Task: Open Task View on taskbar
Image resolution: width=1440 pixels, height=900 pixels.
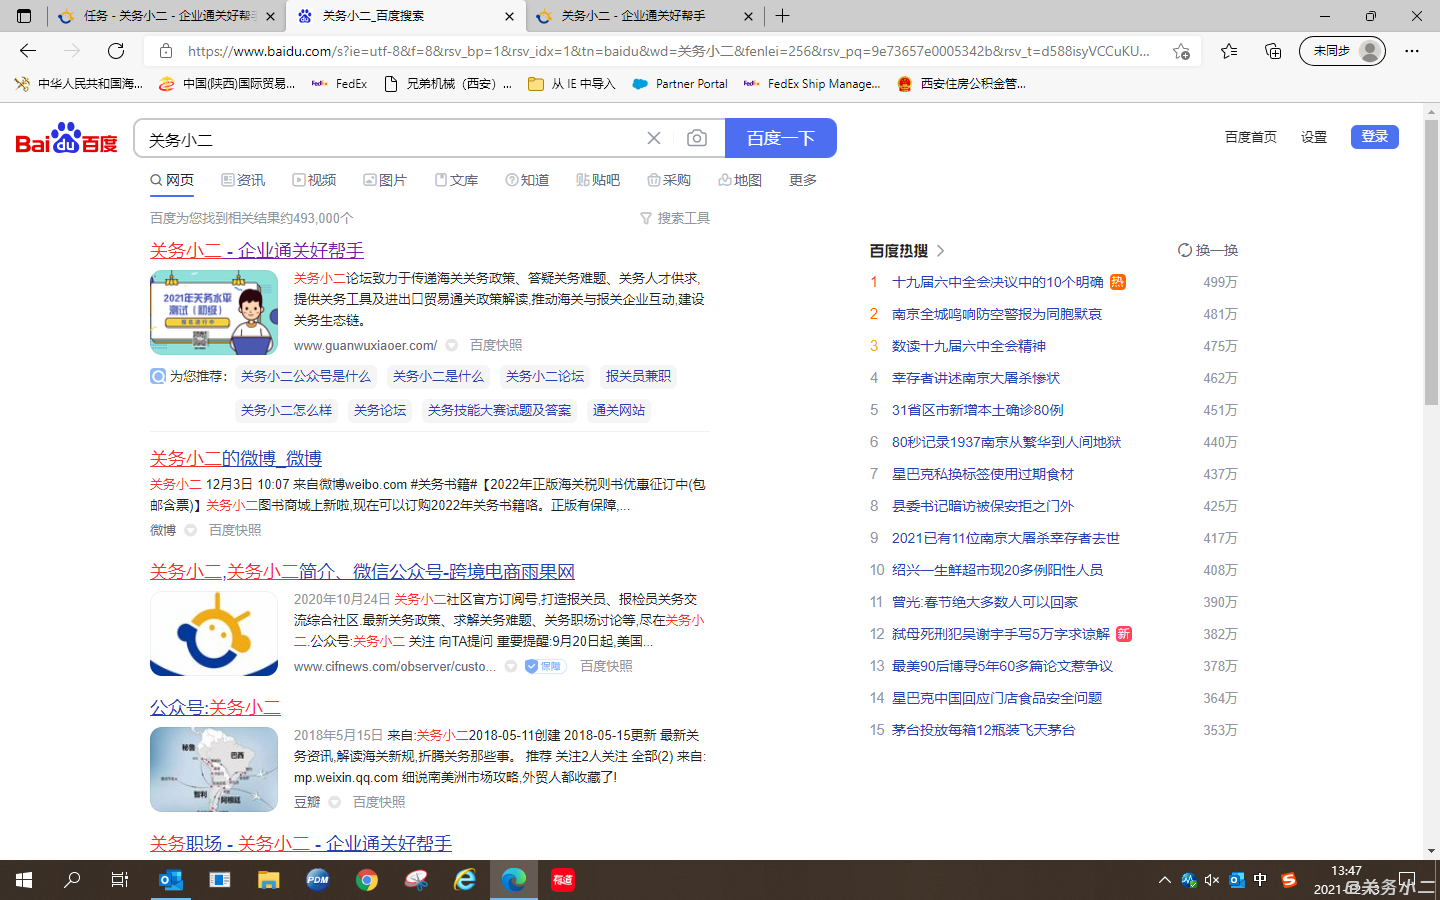Action: pos(120,880)
